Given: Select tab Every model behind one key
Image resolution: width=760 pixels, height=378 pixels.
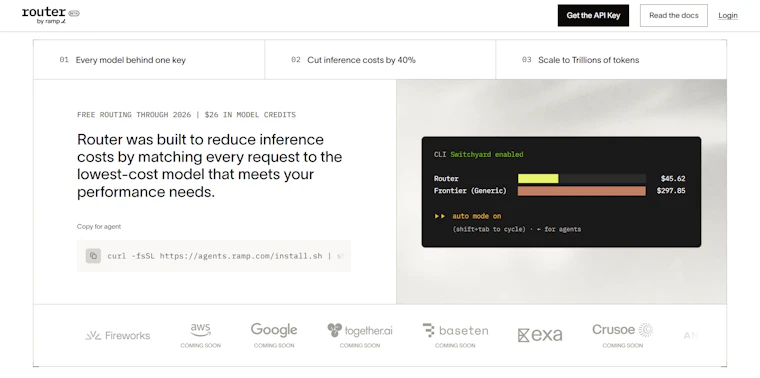Looking at the screenshot, I should [149, 60].
